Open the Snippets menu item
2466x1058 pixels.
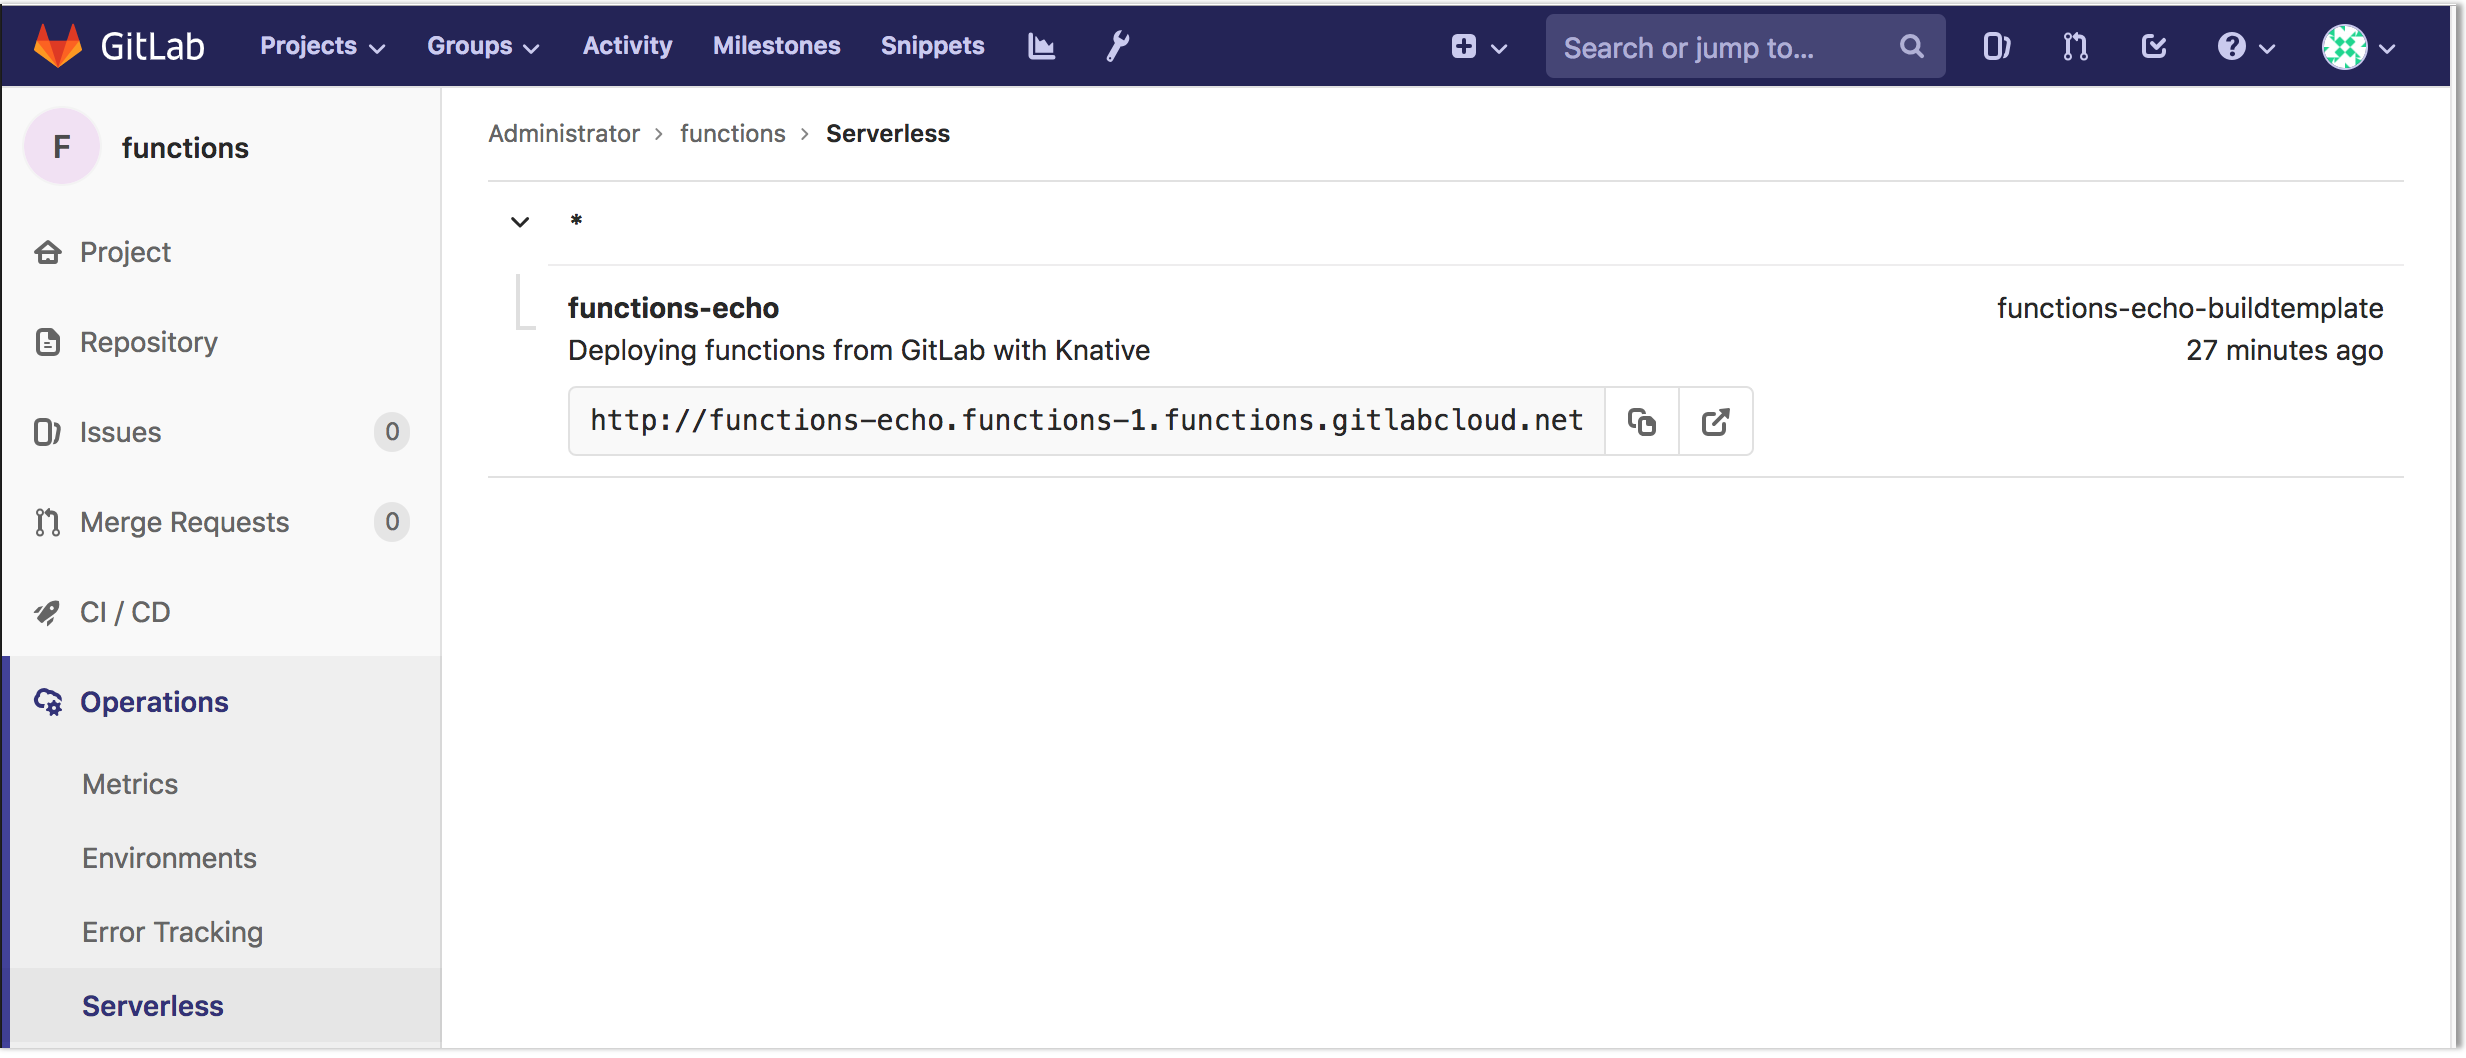tap(932, 45)
